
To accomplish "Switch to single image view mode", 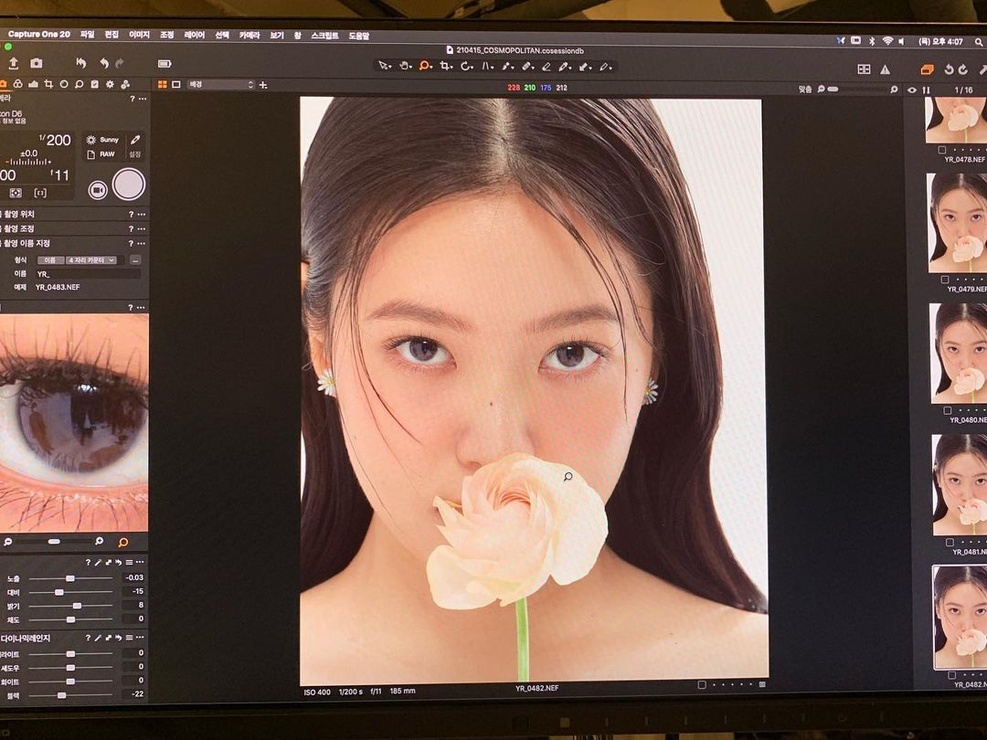I will pos(176,84).
